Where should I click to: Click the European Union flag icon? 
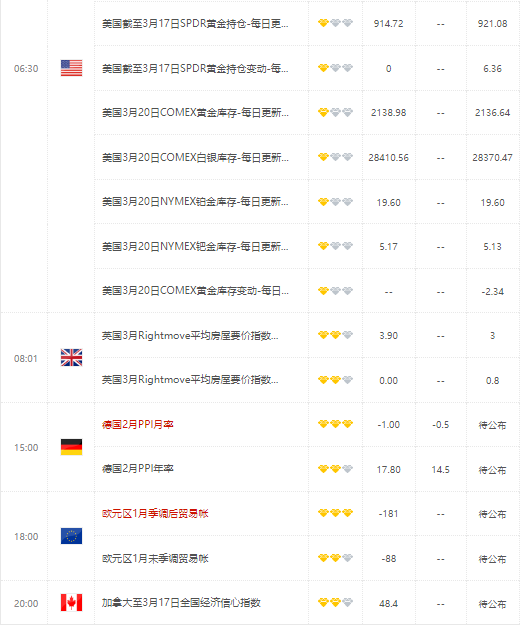71,536
